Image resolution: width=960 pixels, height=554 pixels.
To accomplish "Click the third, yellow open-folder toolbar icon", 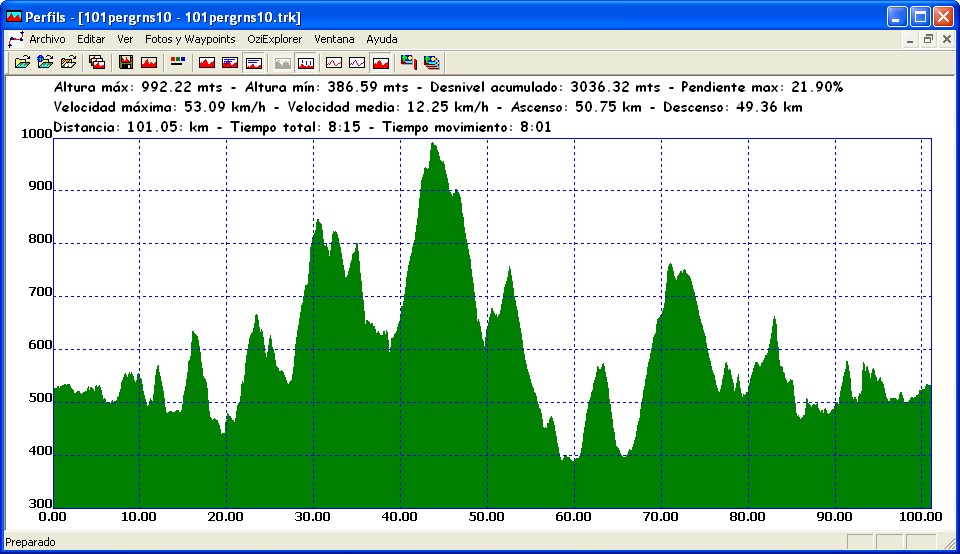I will pyautogui.click(x=69, y=62).
